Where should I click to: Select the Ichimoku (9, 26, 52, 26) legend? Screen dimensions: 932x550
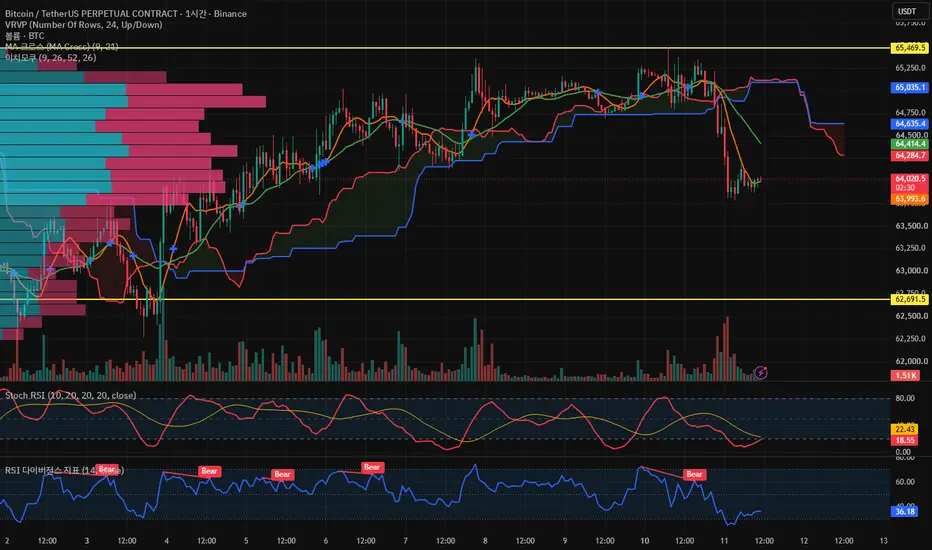[x=51, y=58]
